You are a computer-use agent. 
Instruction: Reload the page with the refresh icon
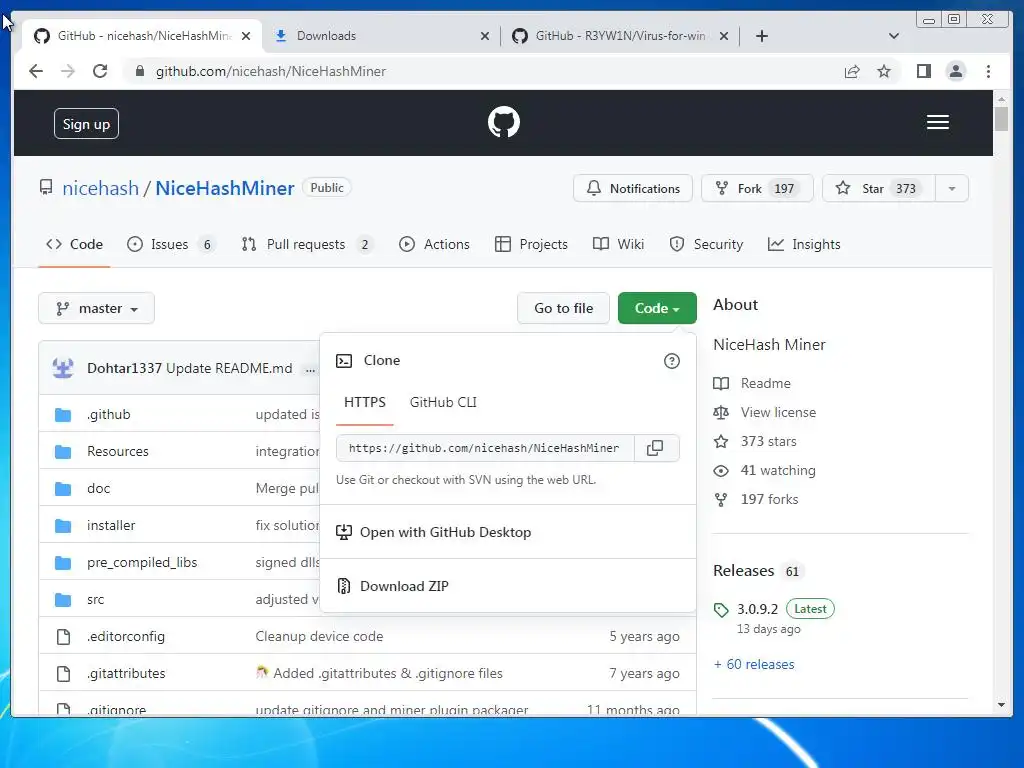click(100, 71)
